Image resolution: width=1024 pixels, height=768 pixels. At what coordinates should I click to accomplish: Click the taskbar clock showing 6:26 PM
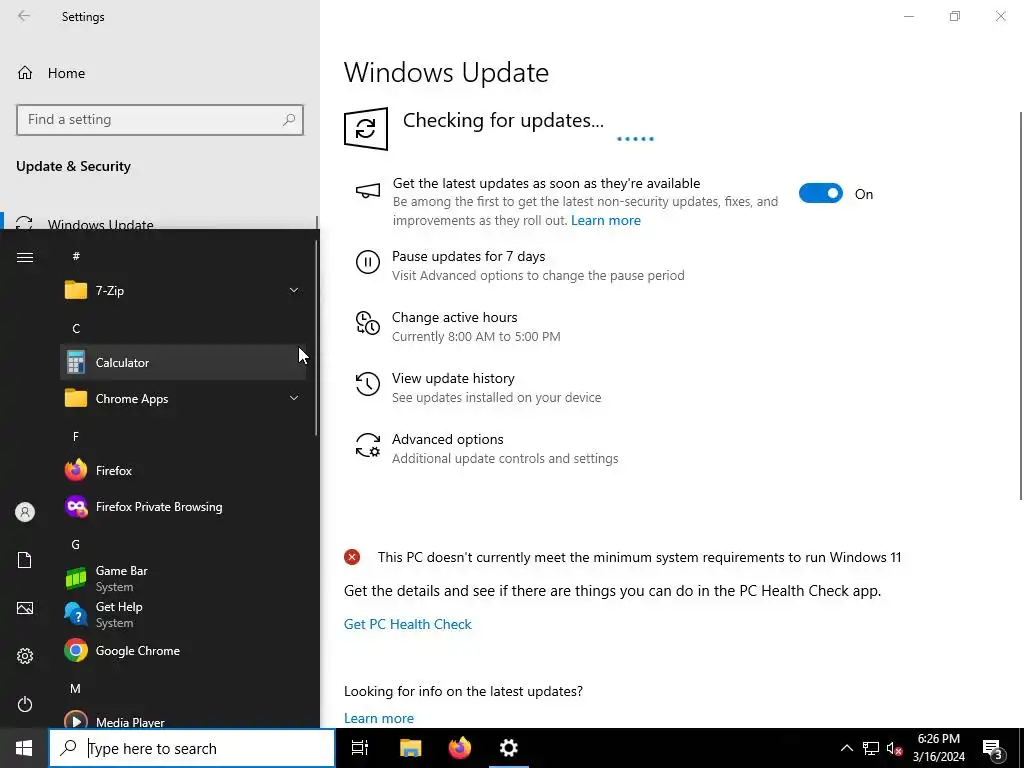click(x=938, y=748)
